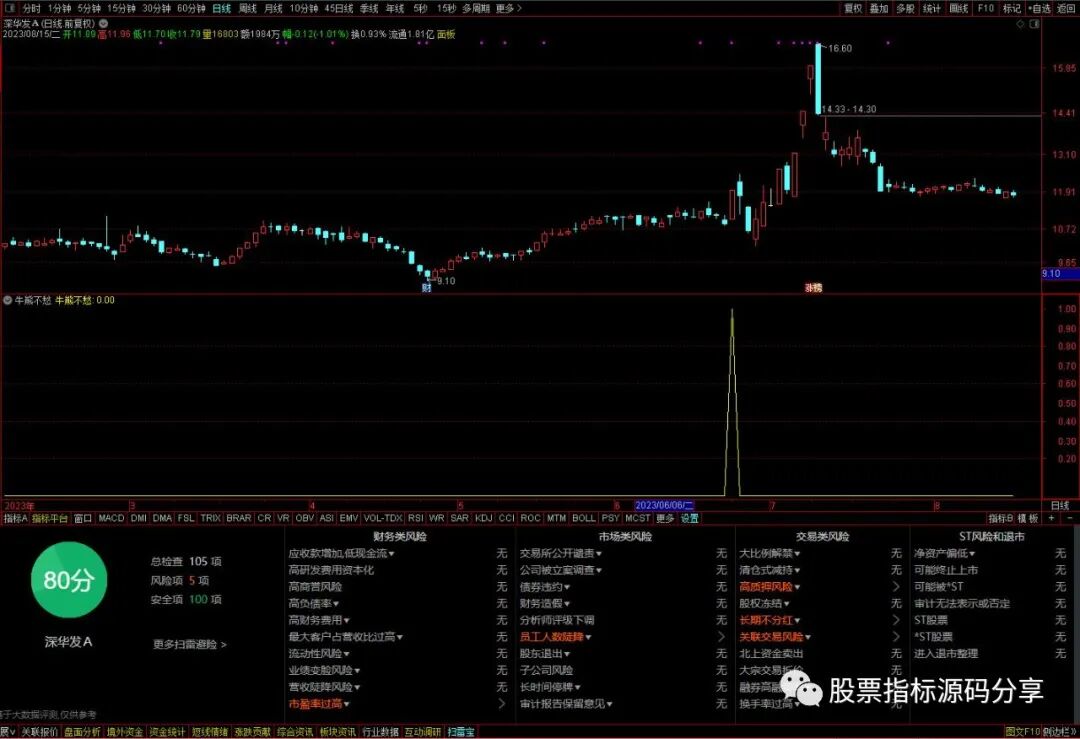Click the 标记 mark button
Screen dimensions: 1080x739
(1012, 8)
